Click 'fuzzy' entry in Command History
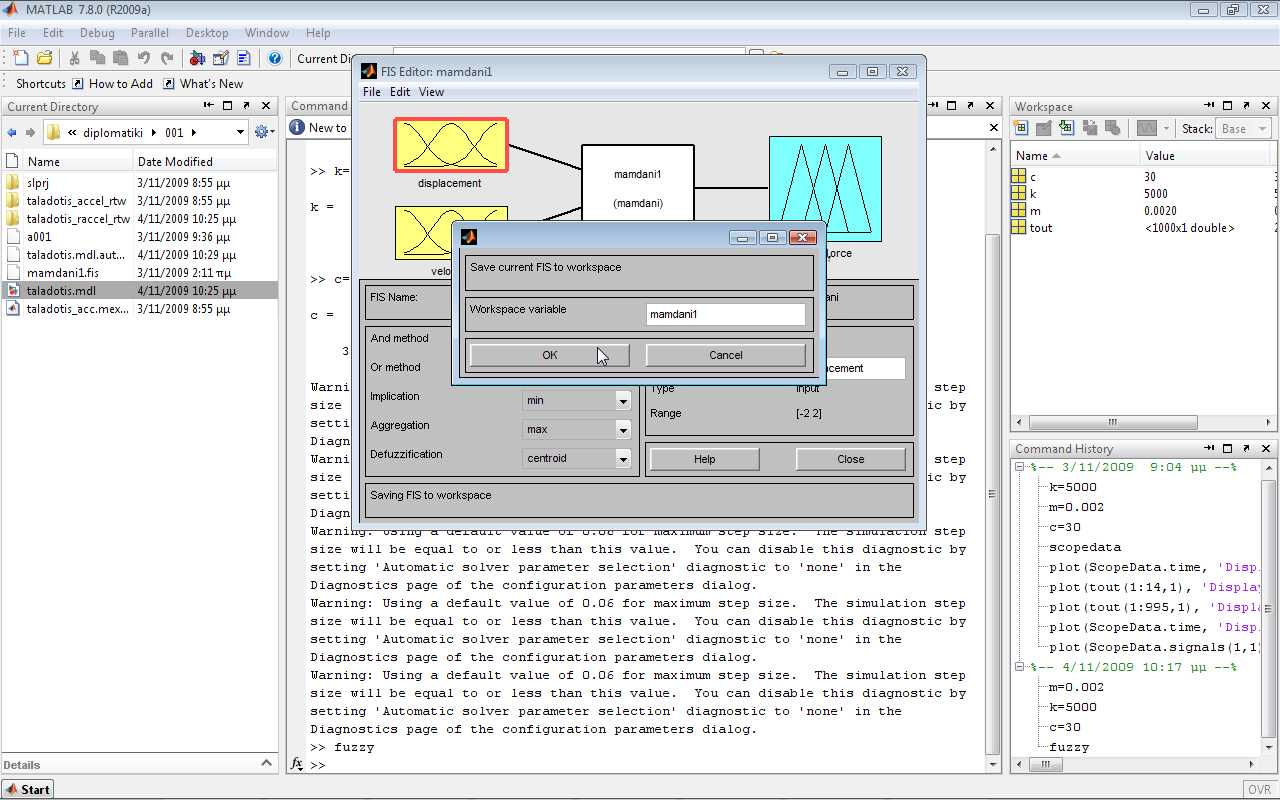The image size is (1280, 800). (x=1069, y=747)
